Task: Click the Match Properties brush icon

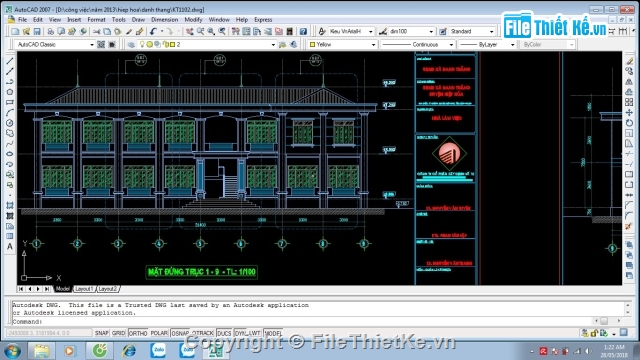Action: pos(129,31)
